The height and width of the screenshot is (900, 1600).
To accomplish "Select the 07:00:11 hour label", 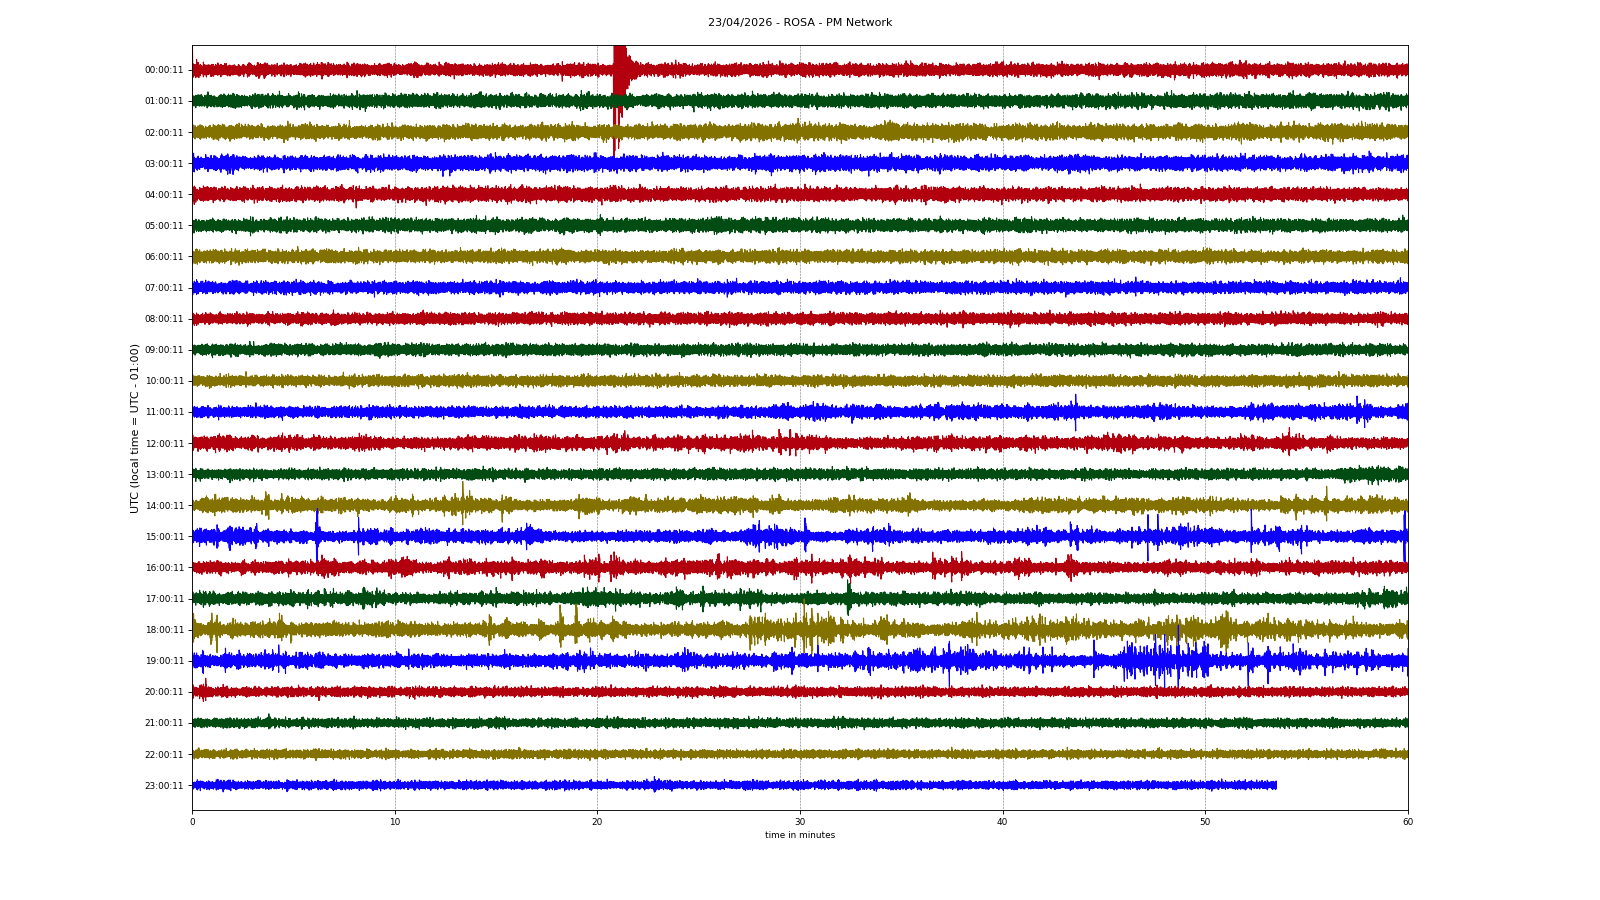I will tap(164, 288).
